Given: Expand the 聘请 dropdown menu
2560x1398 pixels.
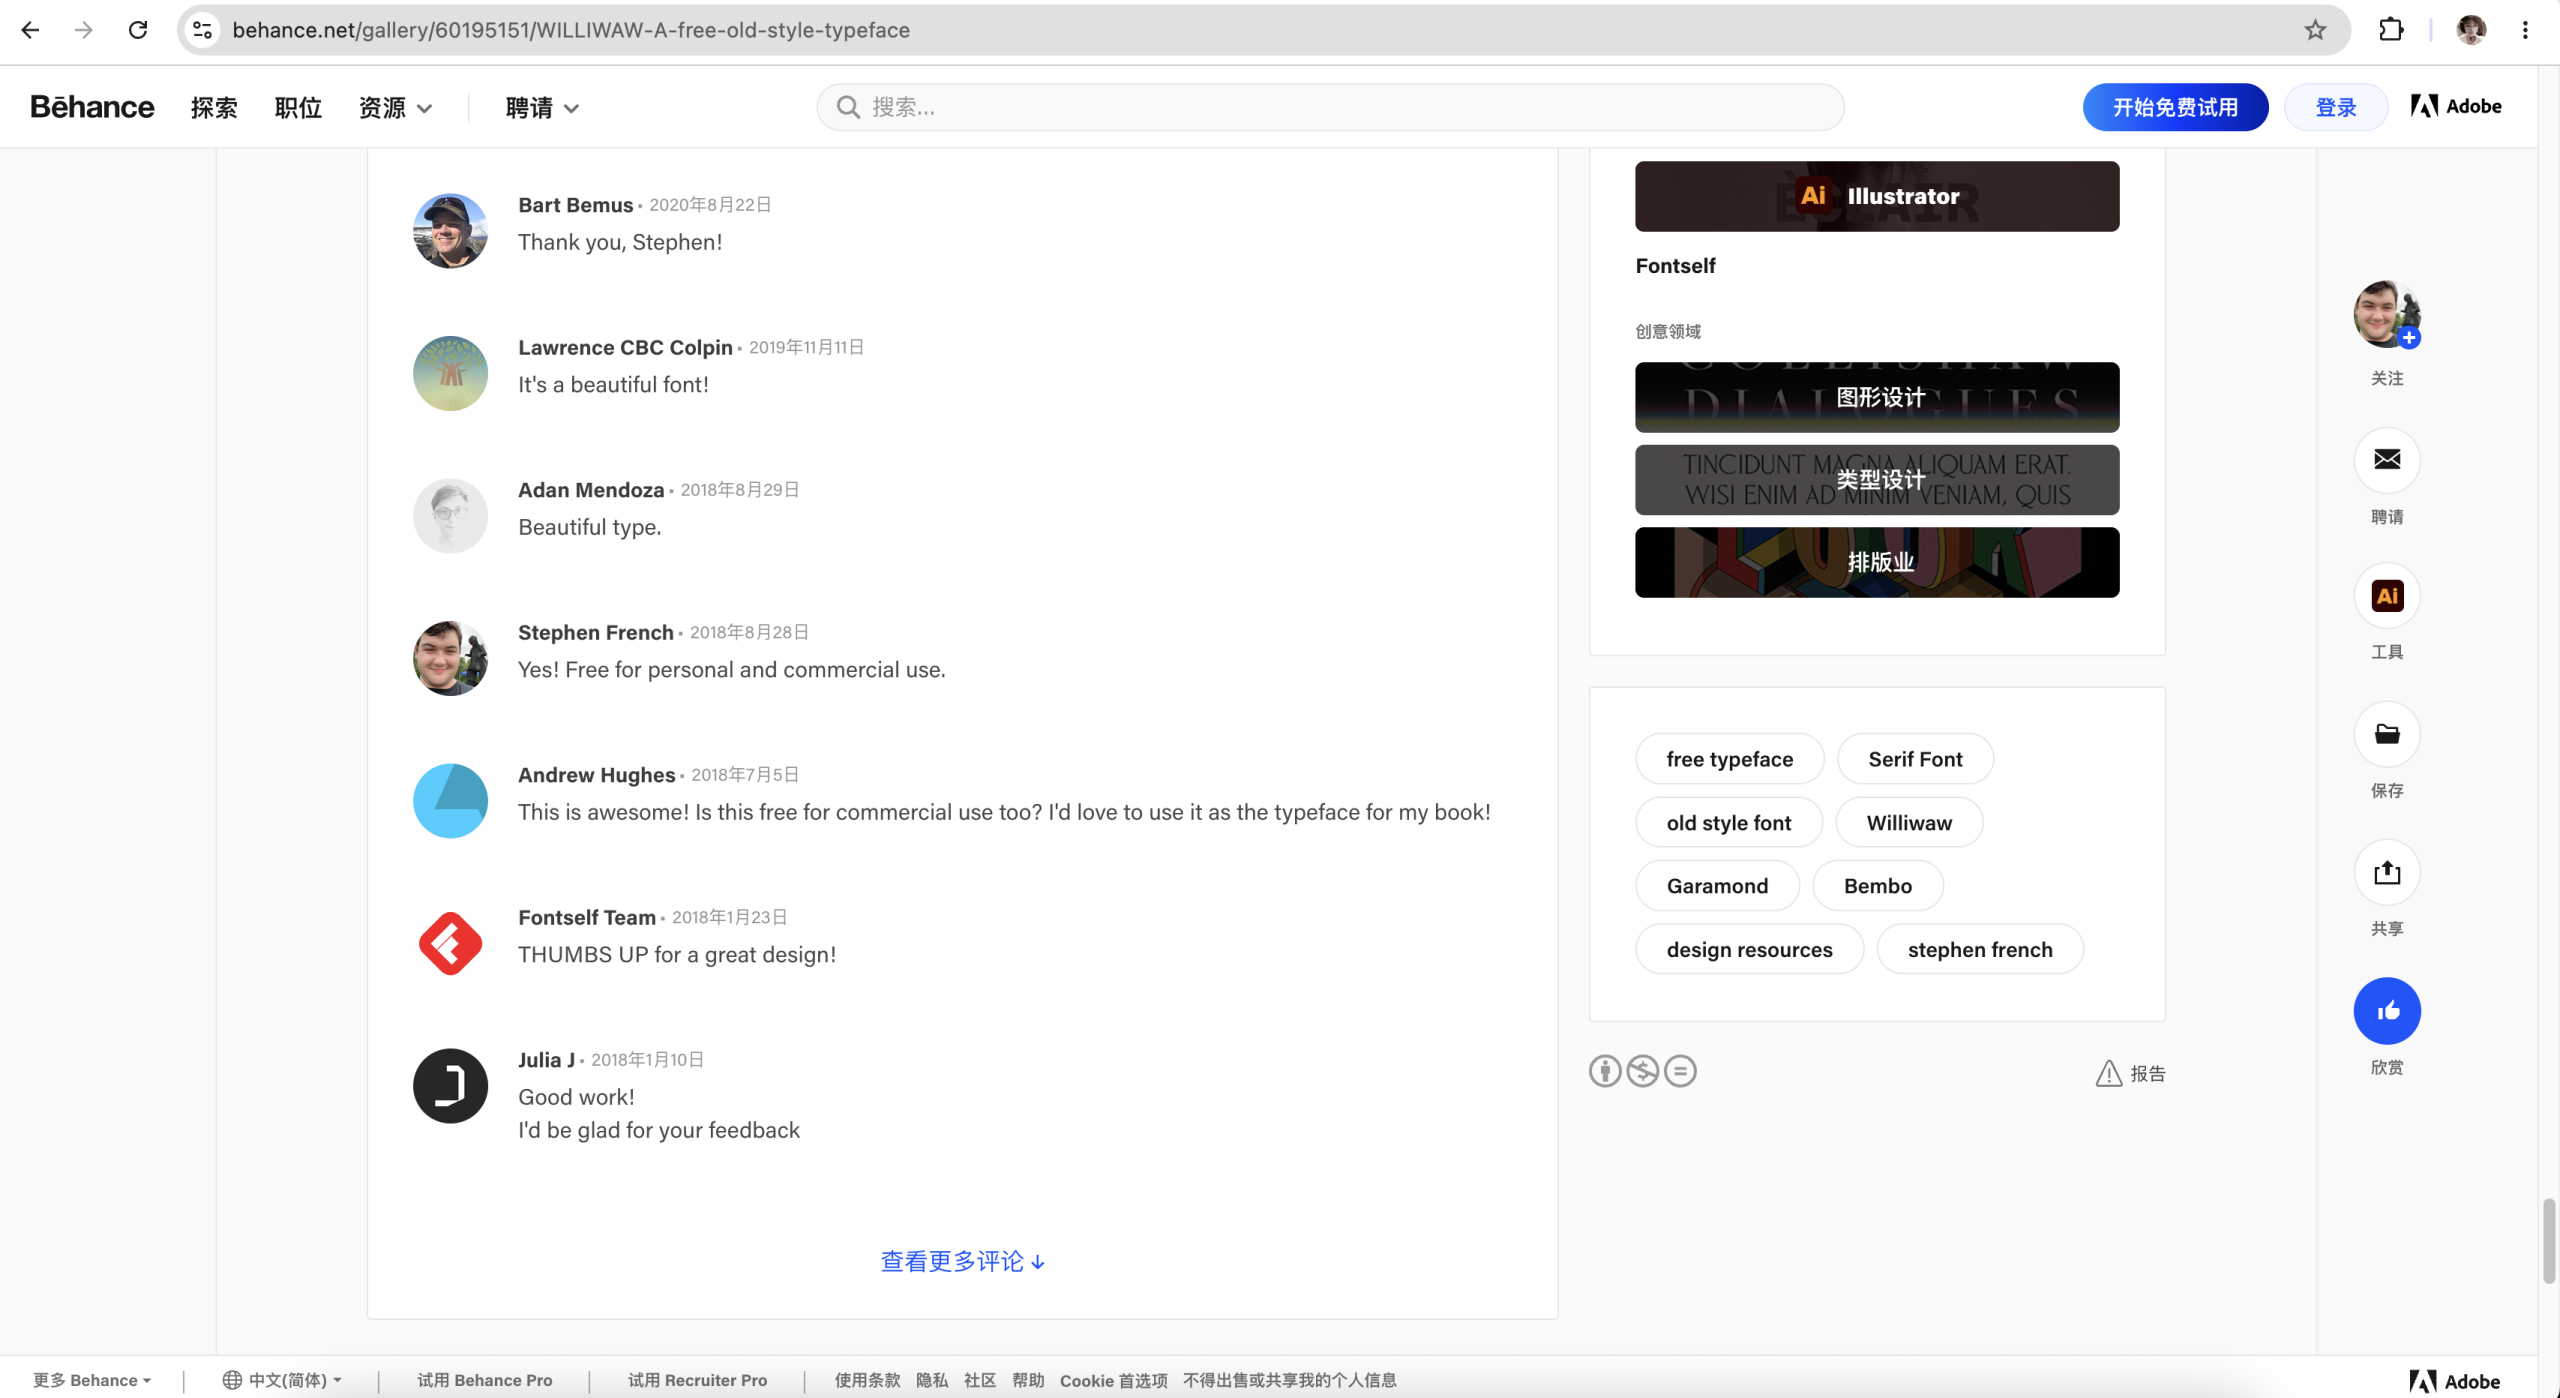Looking at the screenshot, I should (542, 108).
